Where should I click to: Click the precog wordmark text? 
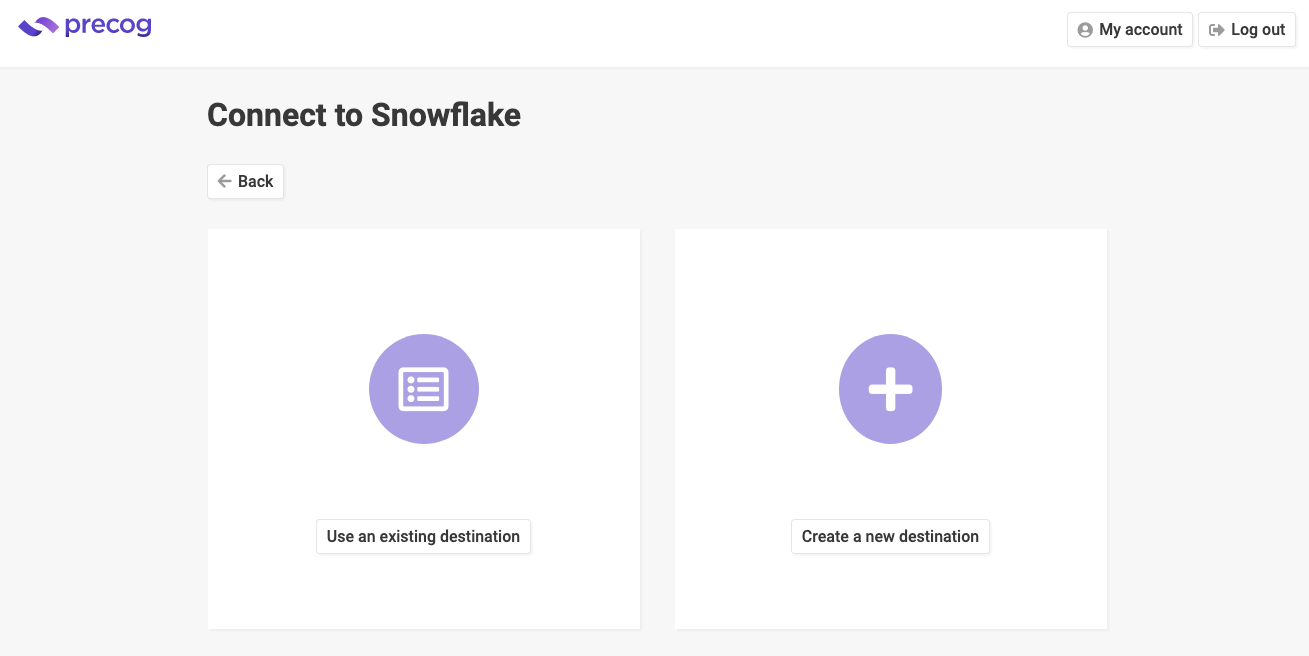(108, 27)
